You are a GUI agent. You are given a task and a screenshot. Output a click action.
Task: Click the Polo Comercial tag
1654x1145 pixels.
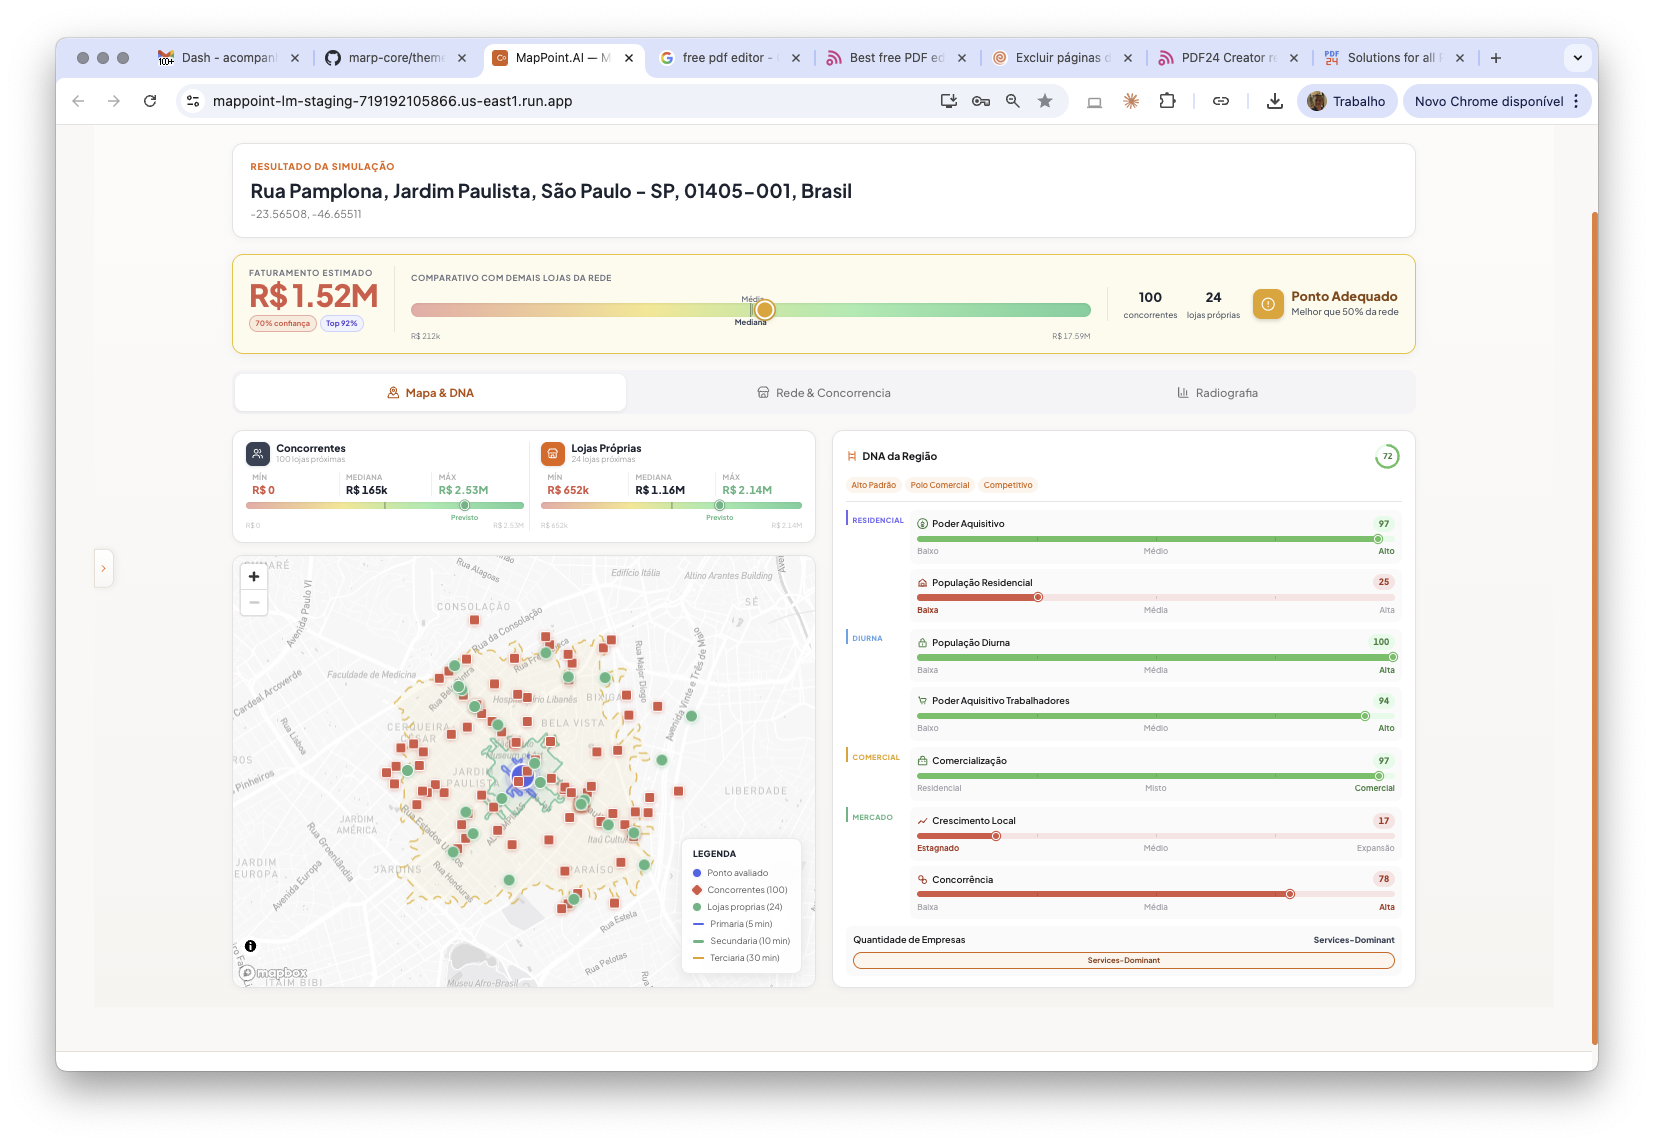[940, 485]
